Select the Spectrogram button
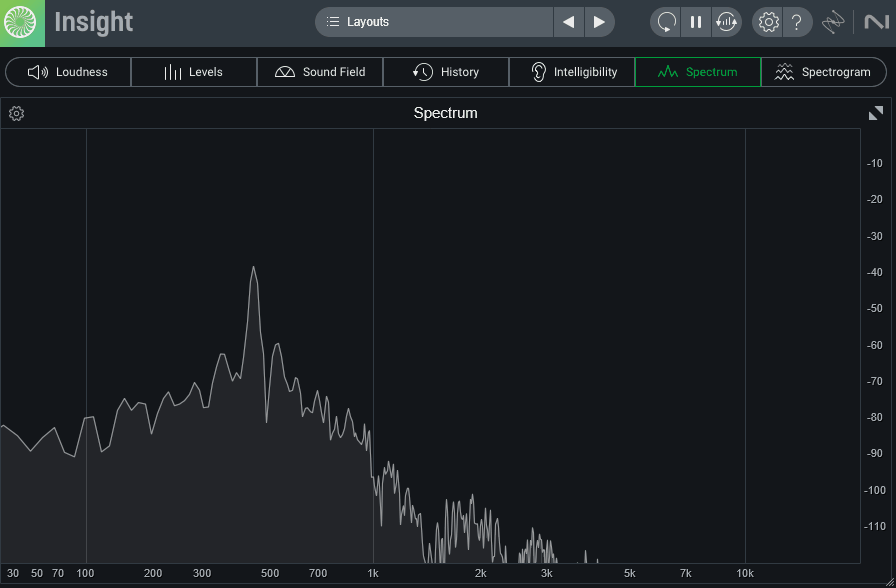This screenshot has width=896, height=588. pyautogui.click(x=823, y=72)
